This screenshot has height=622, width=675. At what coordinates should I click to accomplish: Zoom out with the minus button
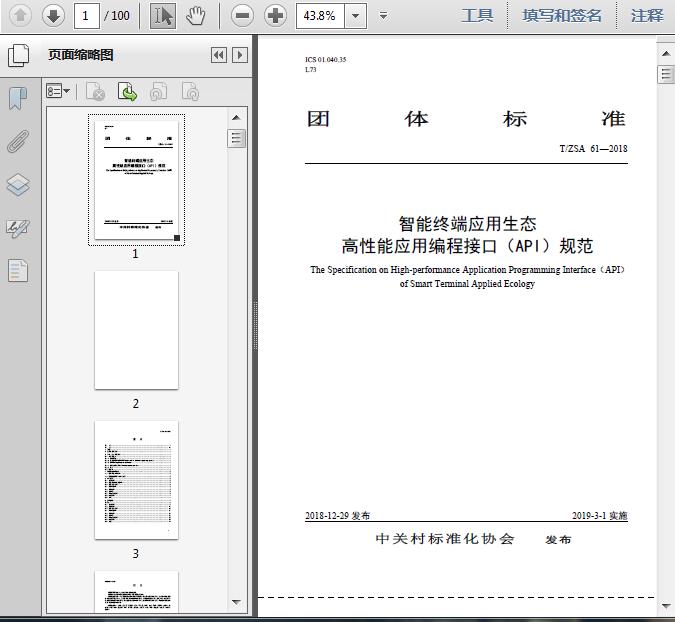[x=242, y=15]
